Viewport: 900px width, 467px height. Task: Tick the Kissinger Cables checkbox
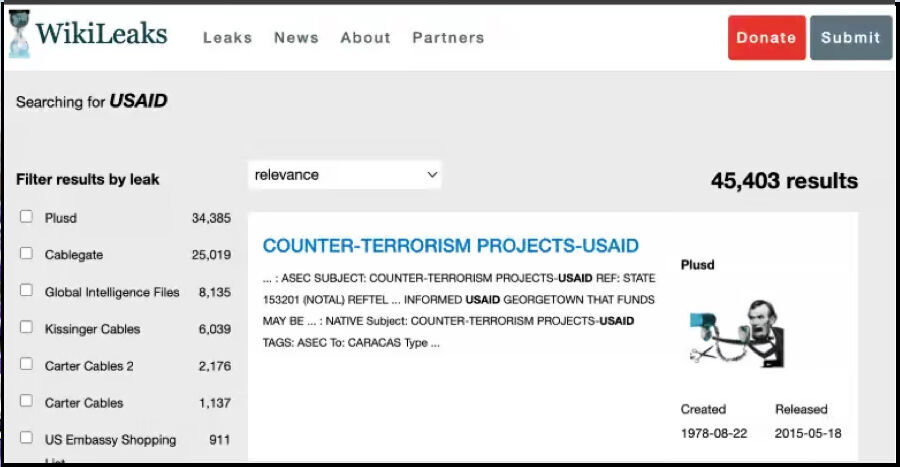click(26, 327)
